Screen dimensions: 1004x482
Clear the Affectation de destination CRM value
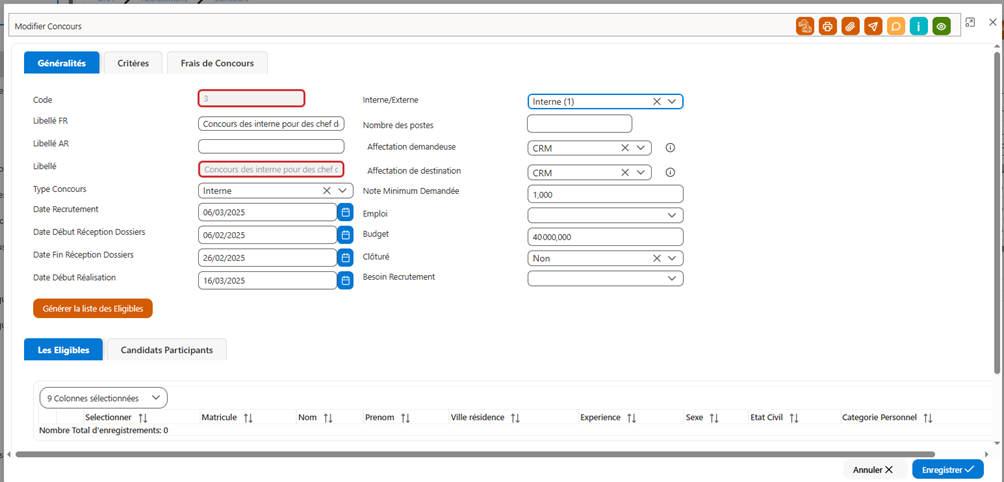click(625, 173)
